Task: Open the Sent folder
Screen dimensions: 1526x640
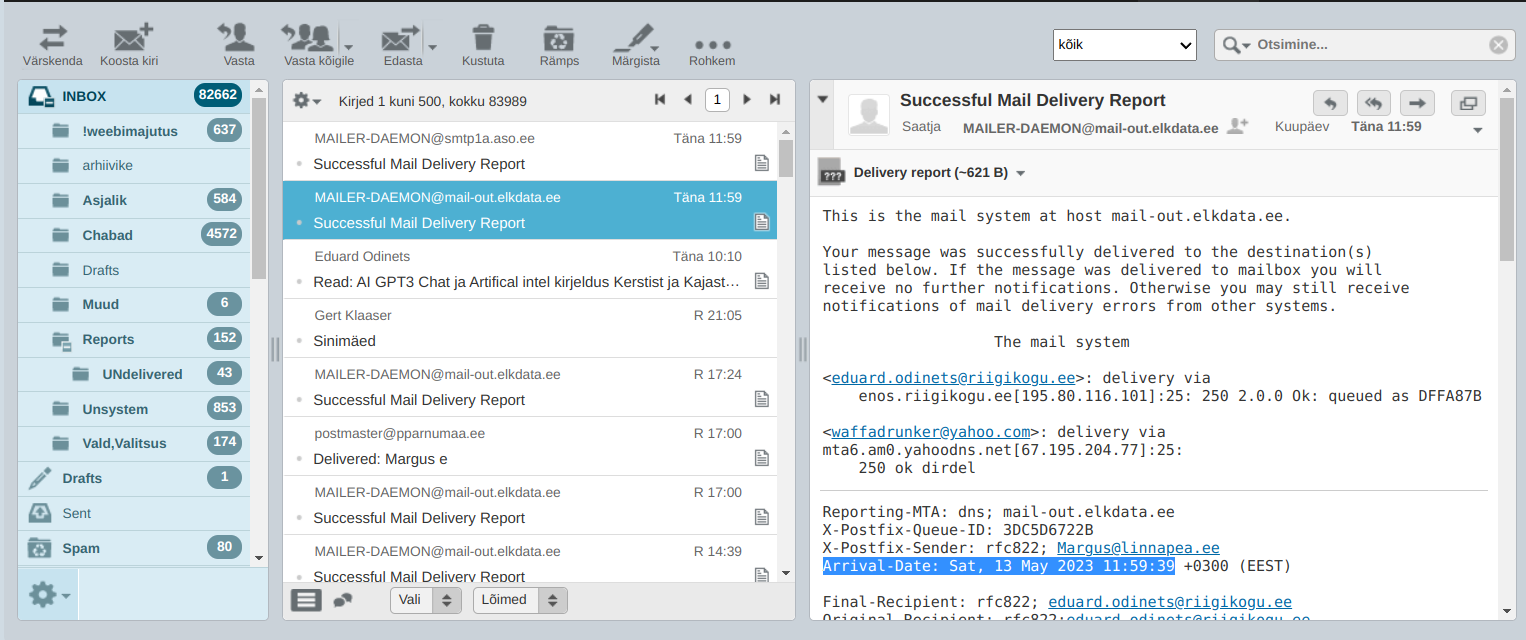Action: [x=134, y=513]
